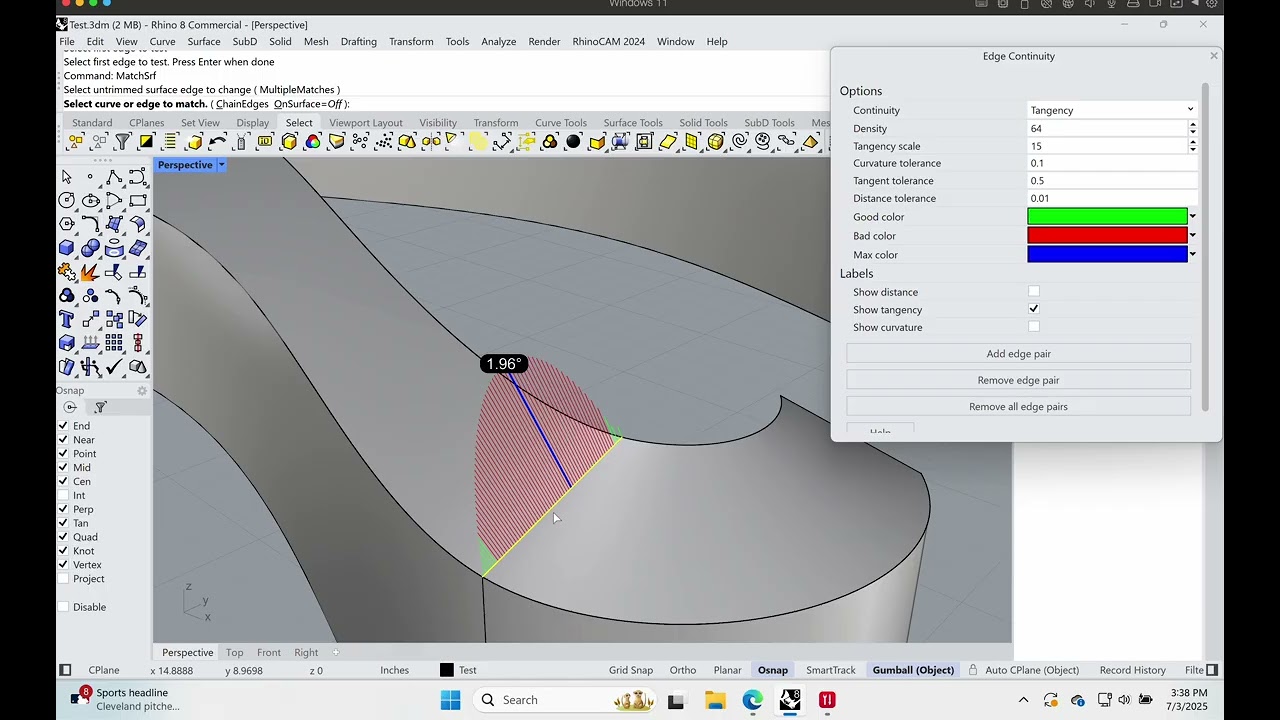Open the Continuity dropdown set to Tangency
This screenshot has width=1280, height=720.
point(1112,110)
